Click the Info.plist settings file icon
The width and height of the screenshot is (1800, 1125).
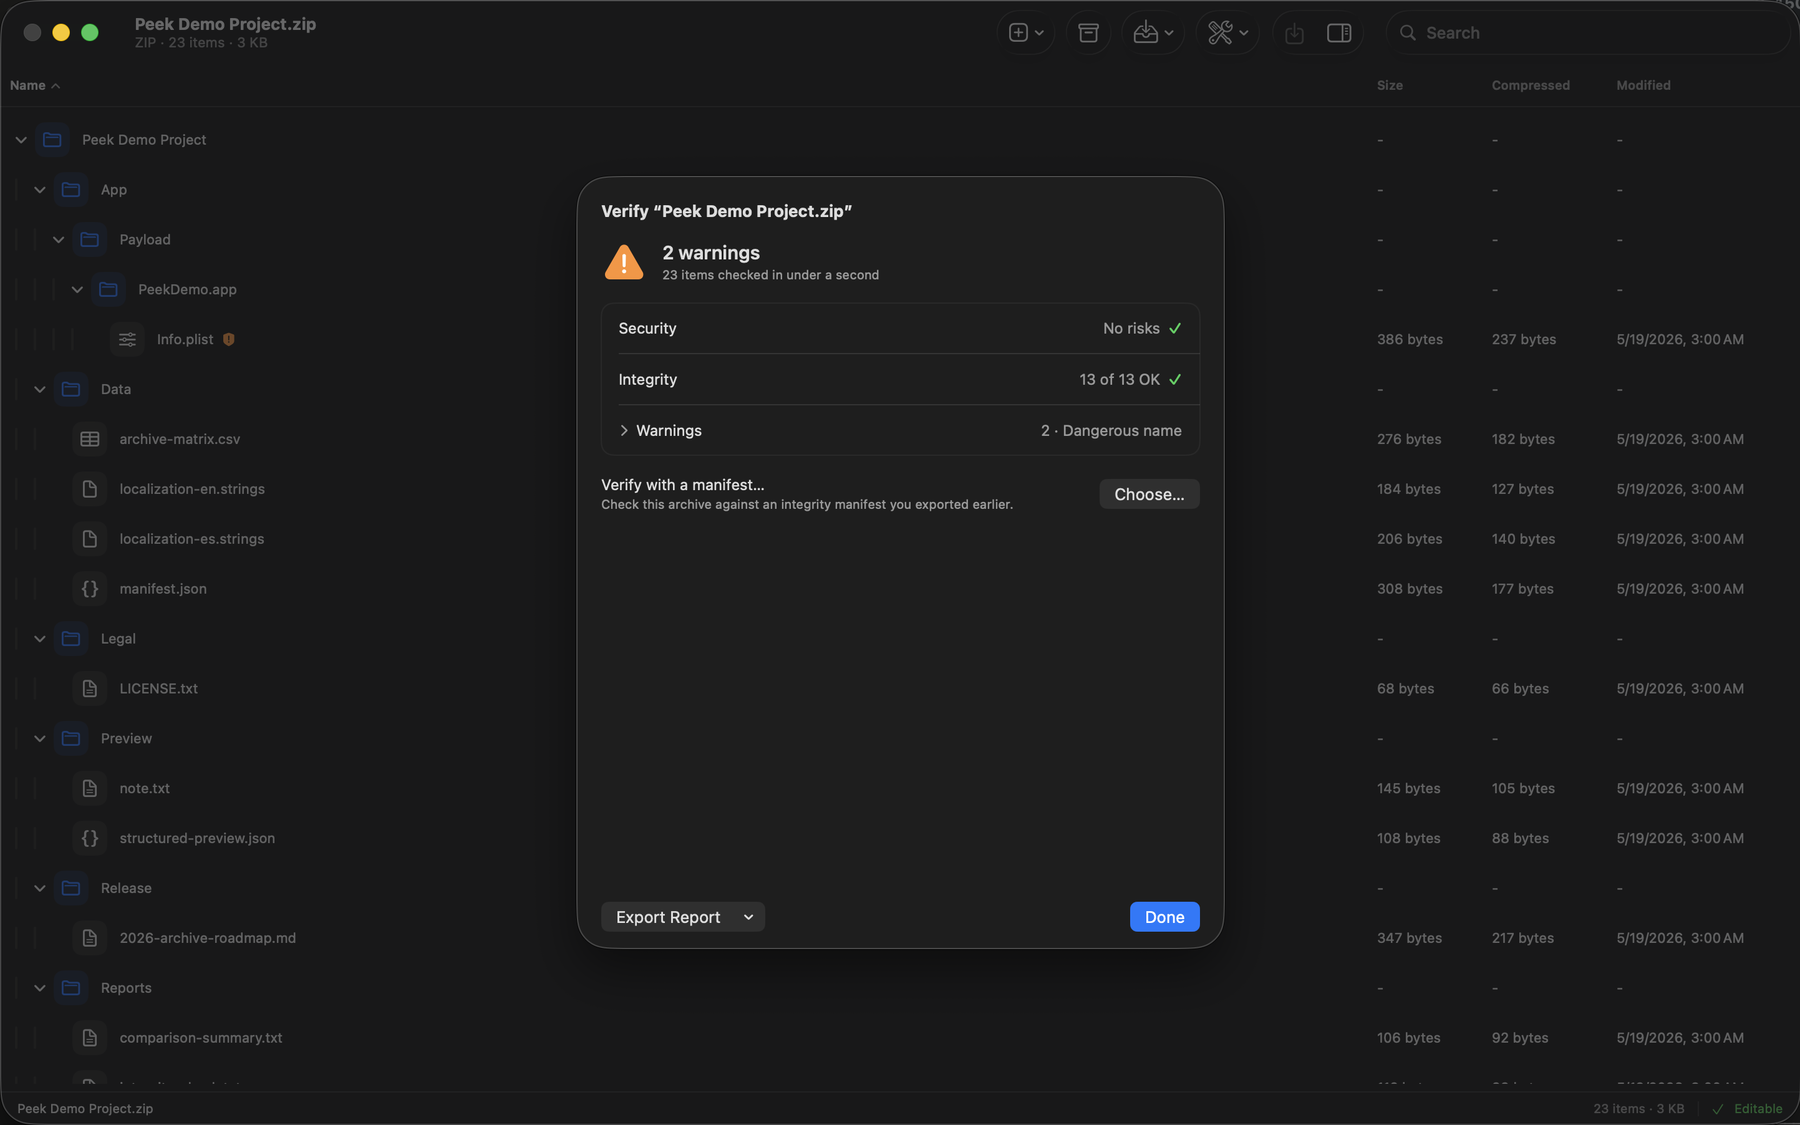tap(127, 339)
